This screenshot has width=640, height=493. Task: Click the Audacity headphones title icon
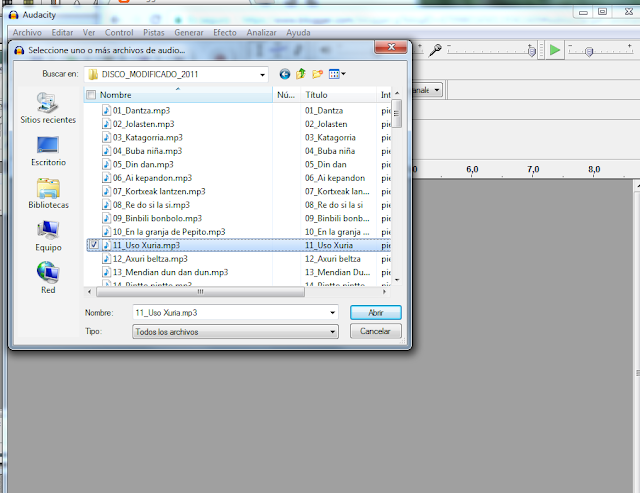coord(13,15)
